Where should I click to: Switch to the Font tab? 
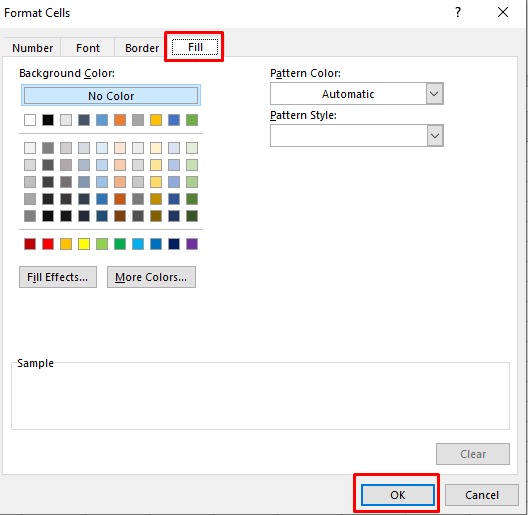[88, 48]
